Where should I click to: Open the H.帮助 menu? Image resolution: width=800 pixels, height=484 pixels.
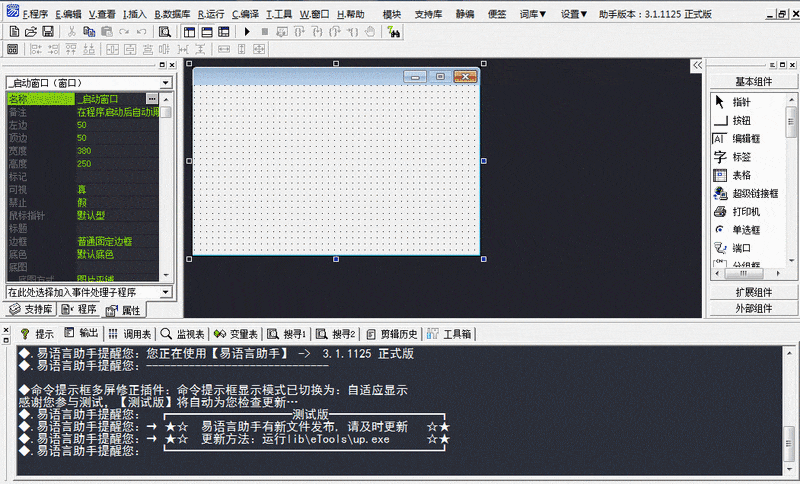coord(351,14)
